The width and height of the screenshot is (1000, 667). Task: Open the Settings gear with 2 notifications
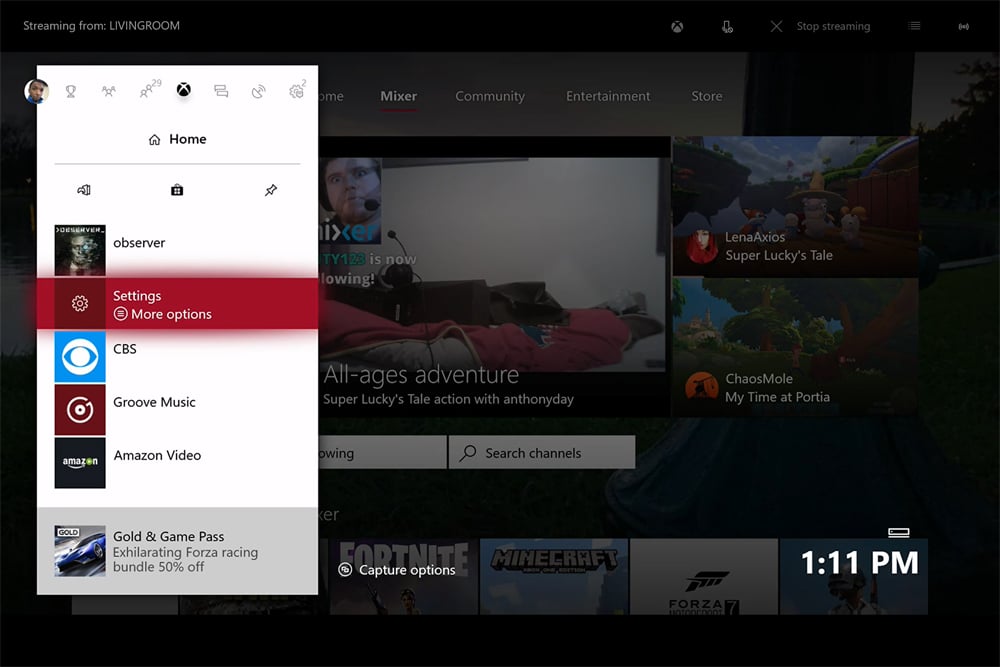[297, 90]
